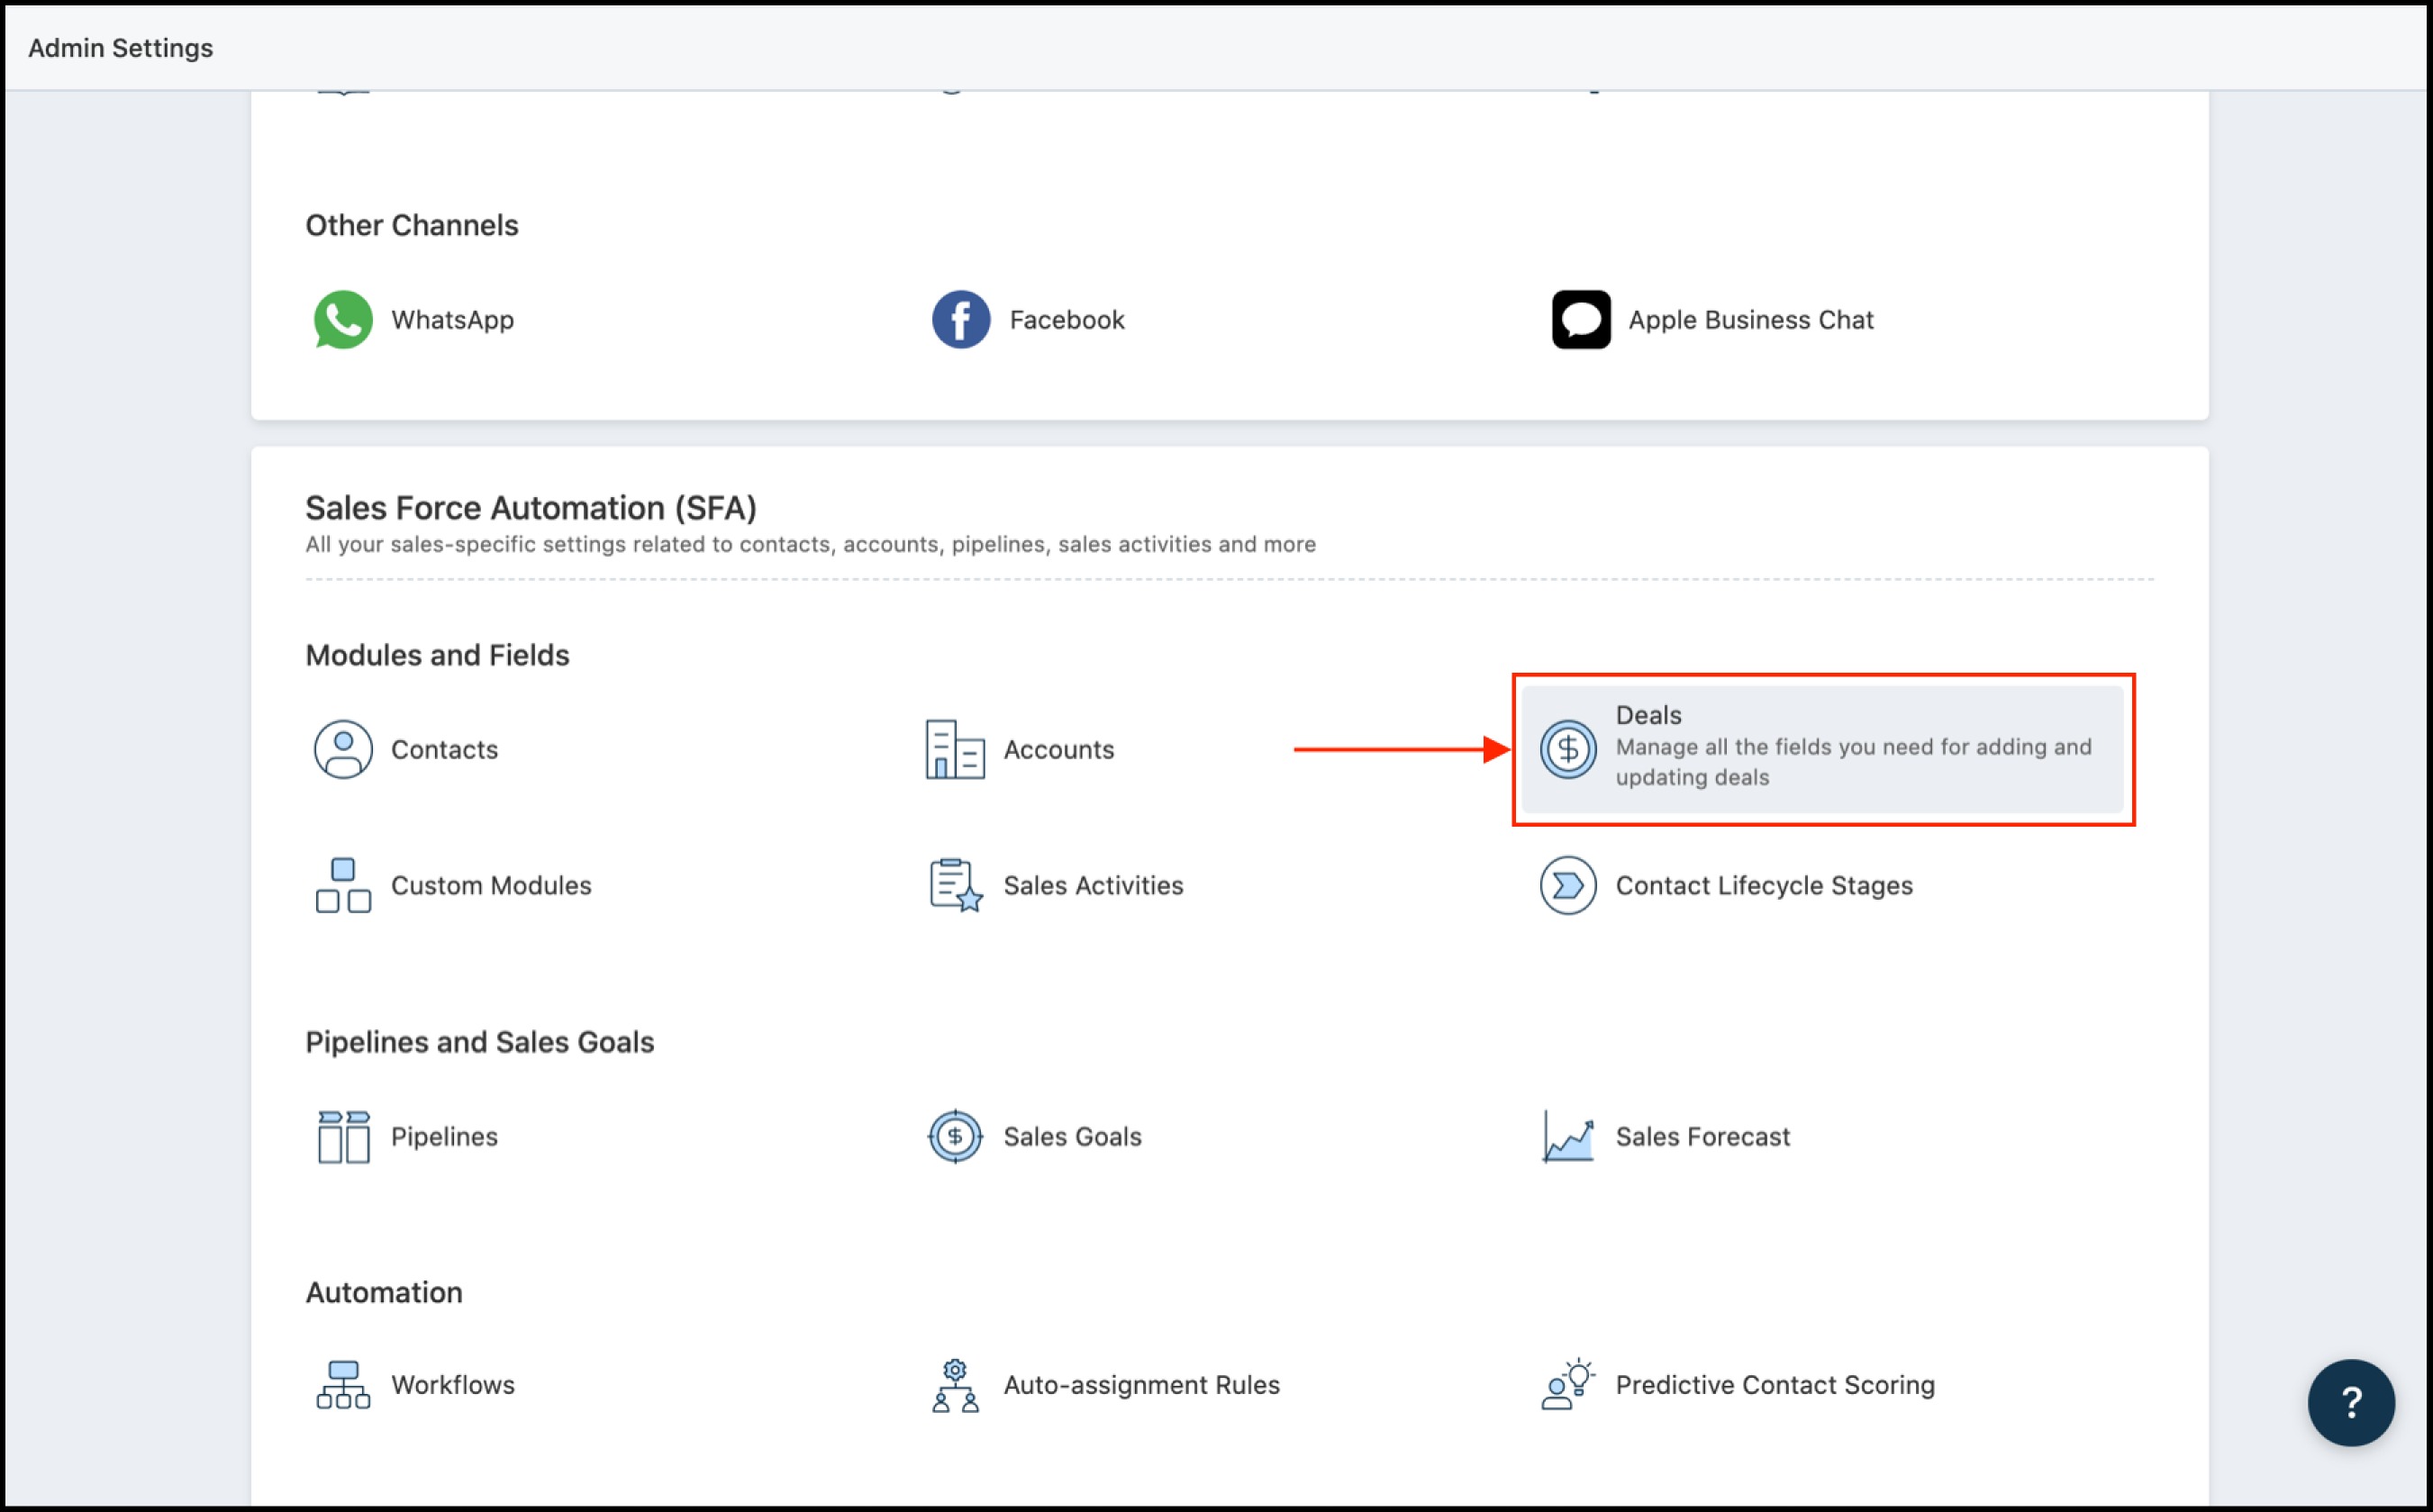The image size is (2433, 1512).
Task: Open Workflows automation label
Action: click(x=452, y=1385)
